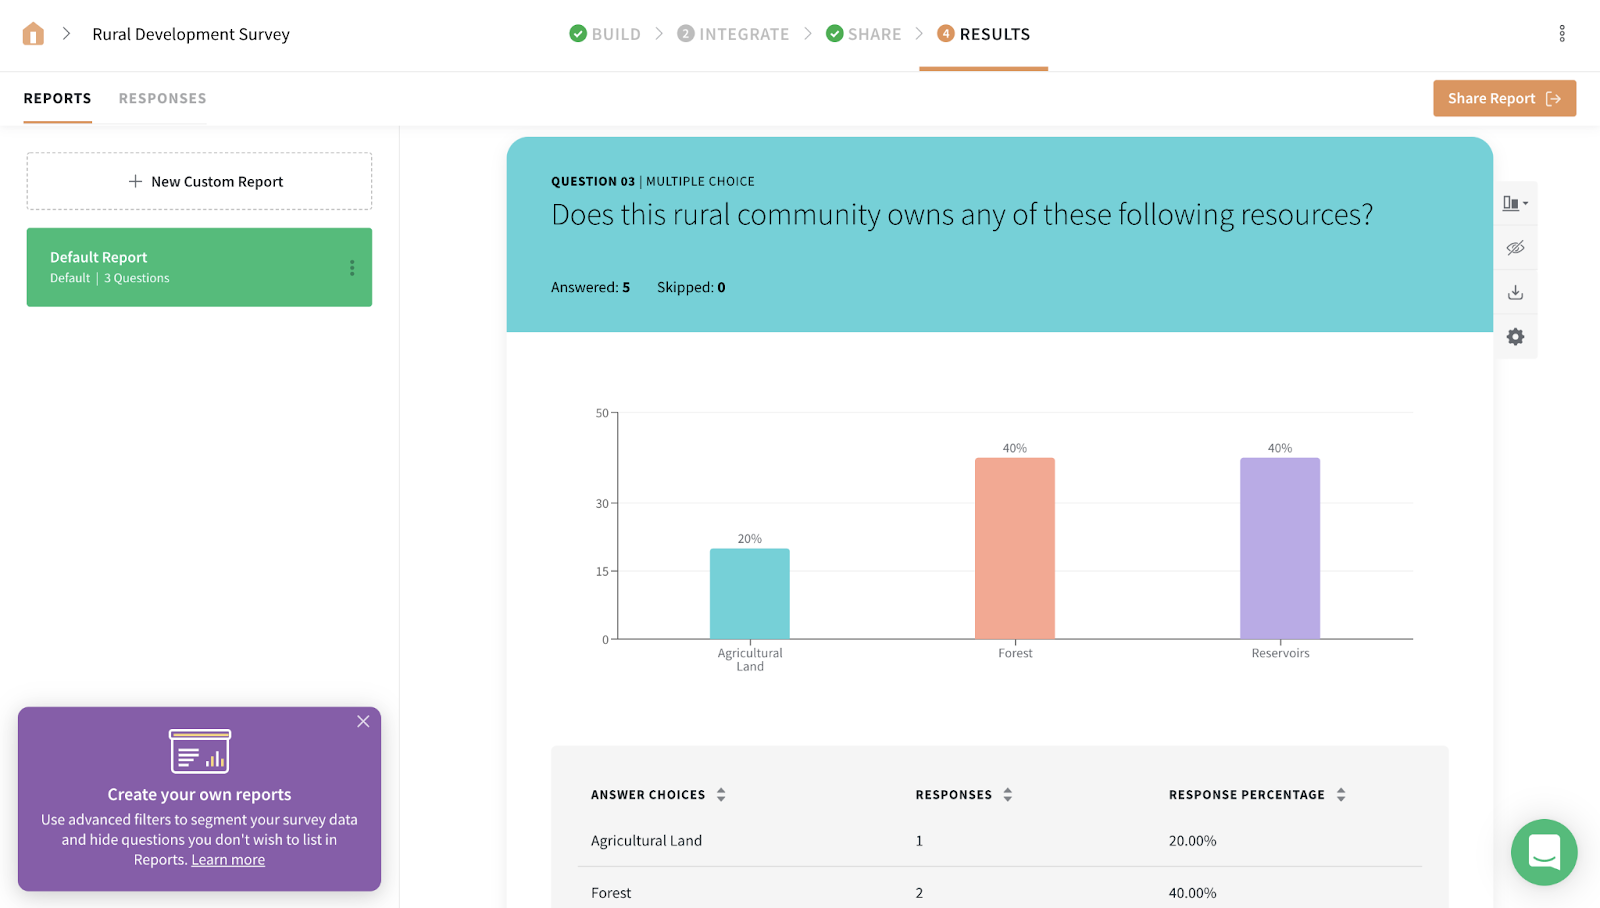Open the three-dot menu at top right

point(1562,34)
